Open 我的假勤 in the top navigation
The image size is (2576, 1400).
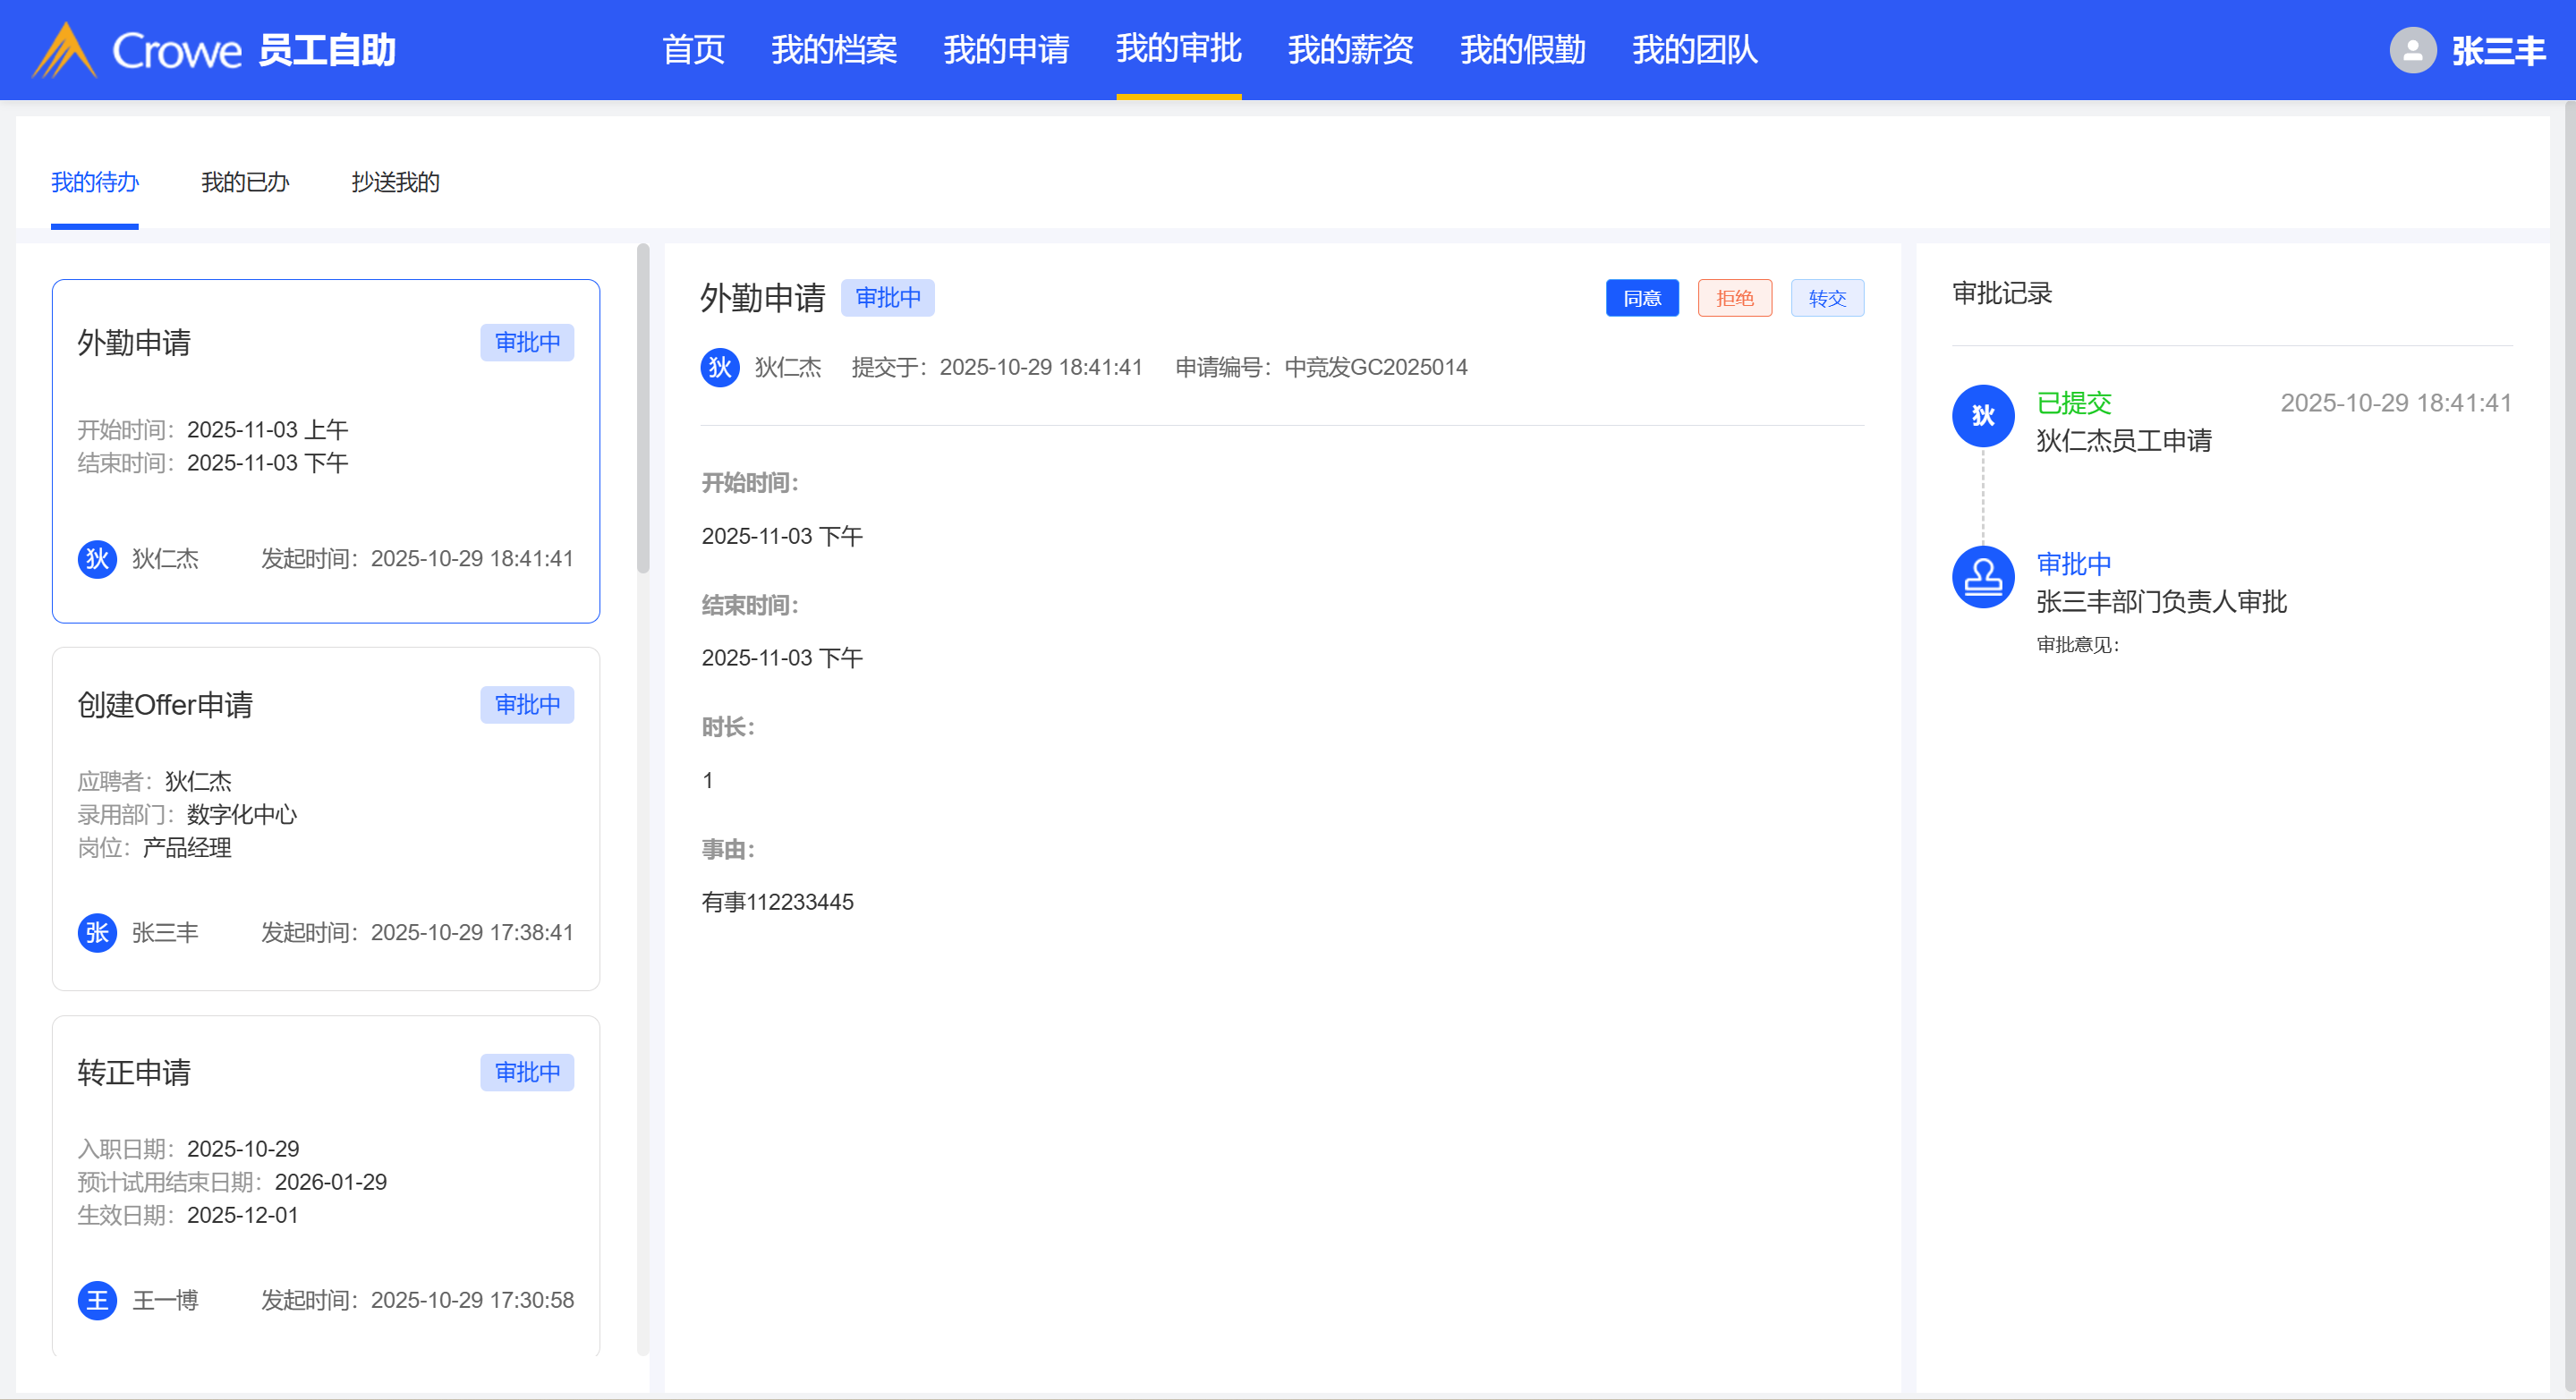click(1522, 50)
